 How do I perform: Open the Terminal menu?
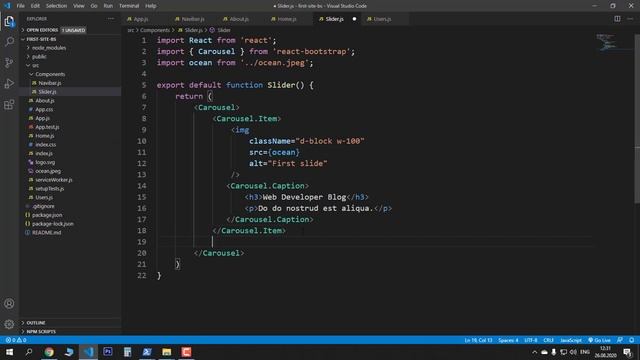(x=129, y=6)
